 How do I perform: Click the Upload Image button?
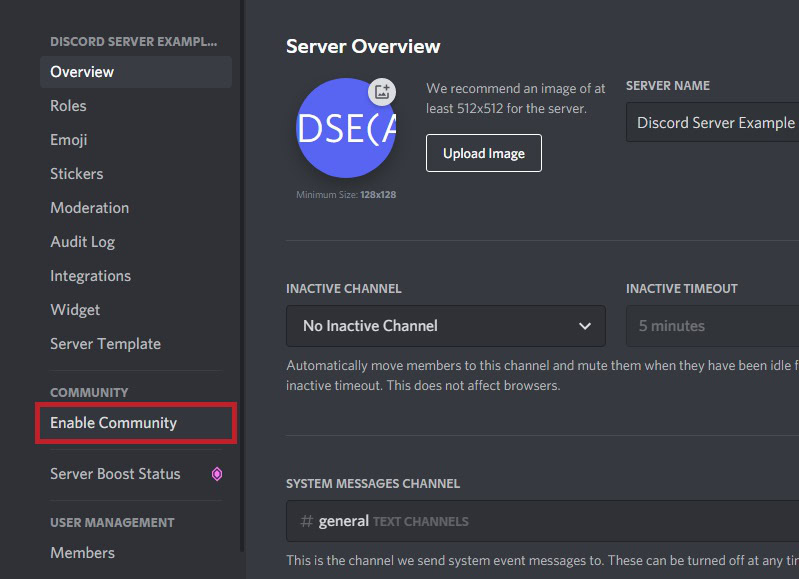[x=484, y=153]
